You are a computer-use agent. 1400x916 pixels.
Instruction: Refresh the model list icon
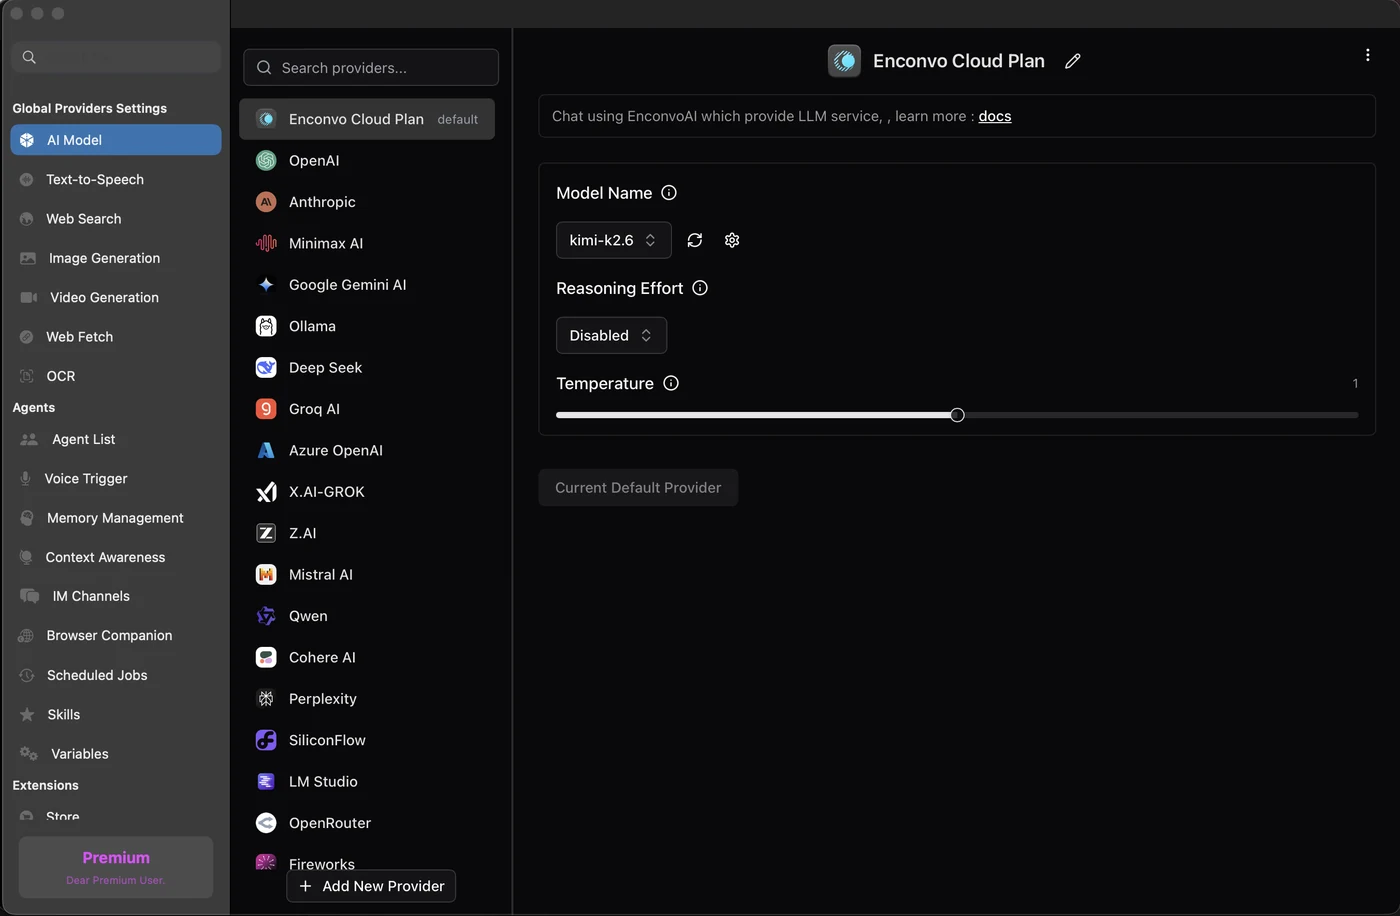pyautogui.click(x=695, y=240)
